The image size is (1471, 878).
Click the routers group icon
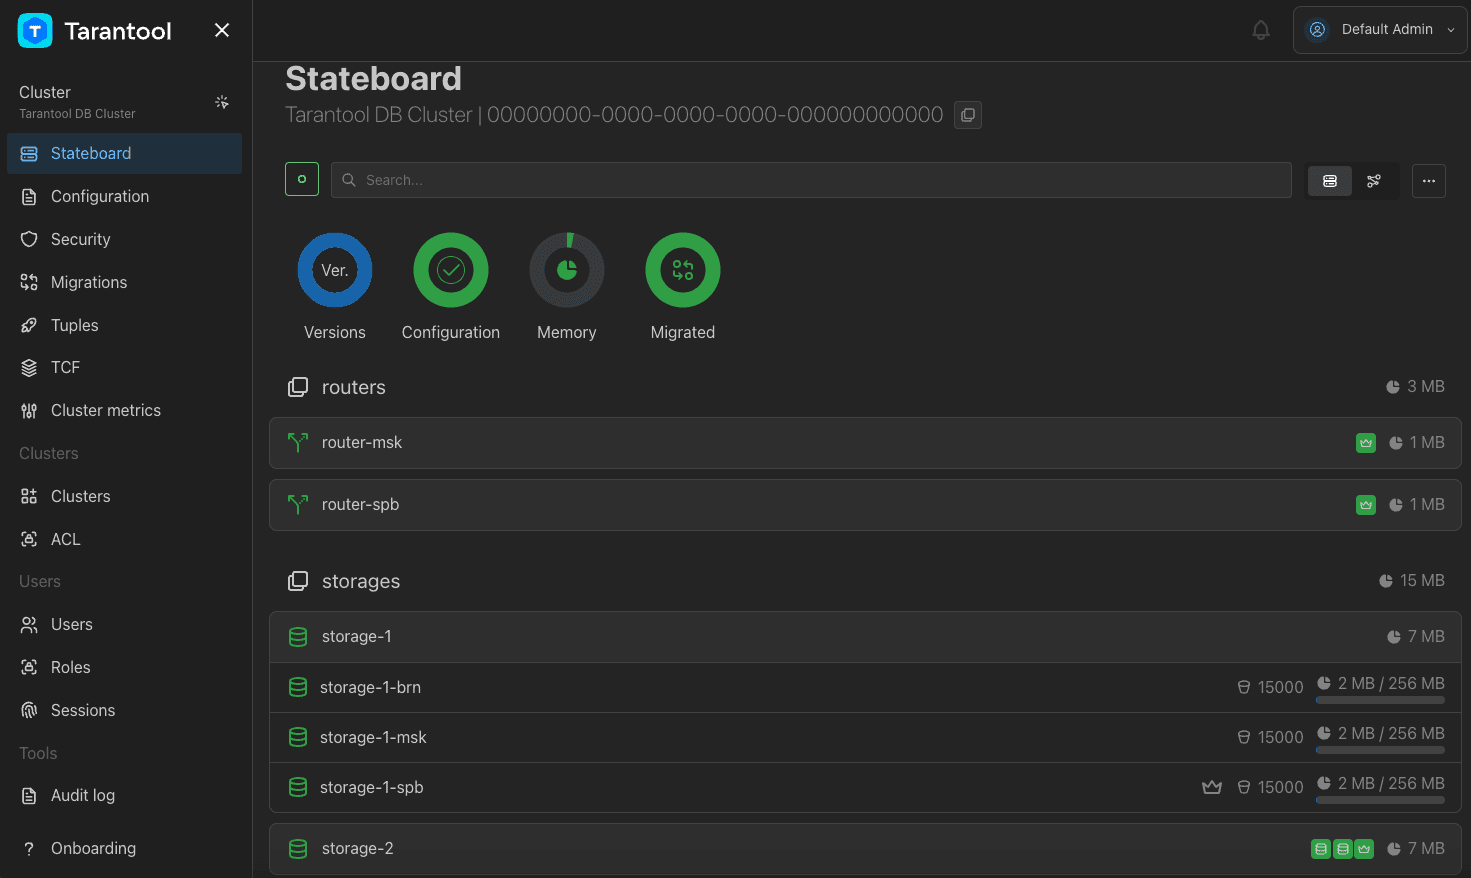click(298, 387)
